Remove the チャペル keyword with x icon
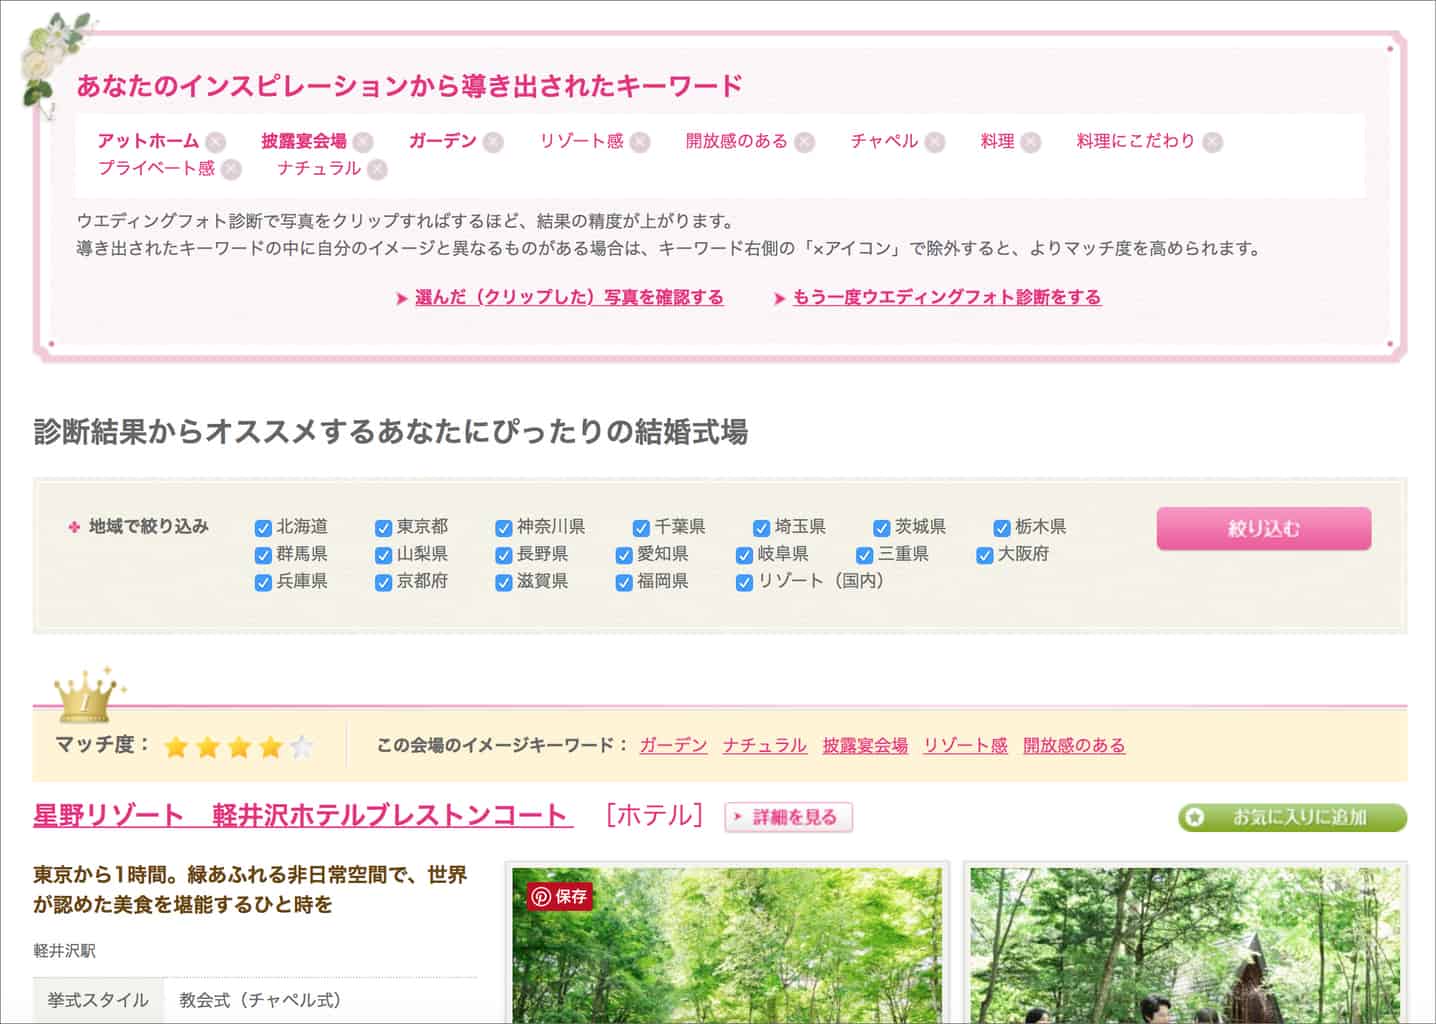The width and height of the screenshot is (1436, 1024). pos(935,142)
